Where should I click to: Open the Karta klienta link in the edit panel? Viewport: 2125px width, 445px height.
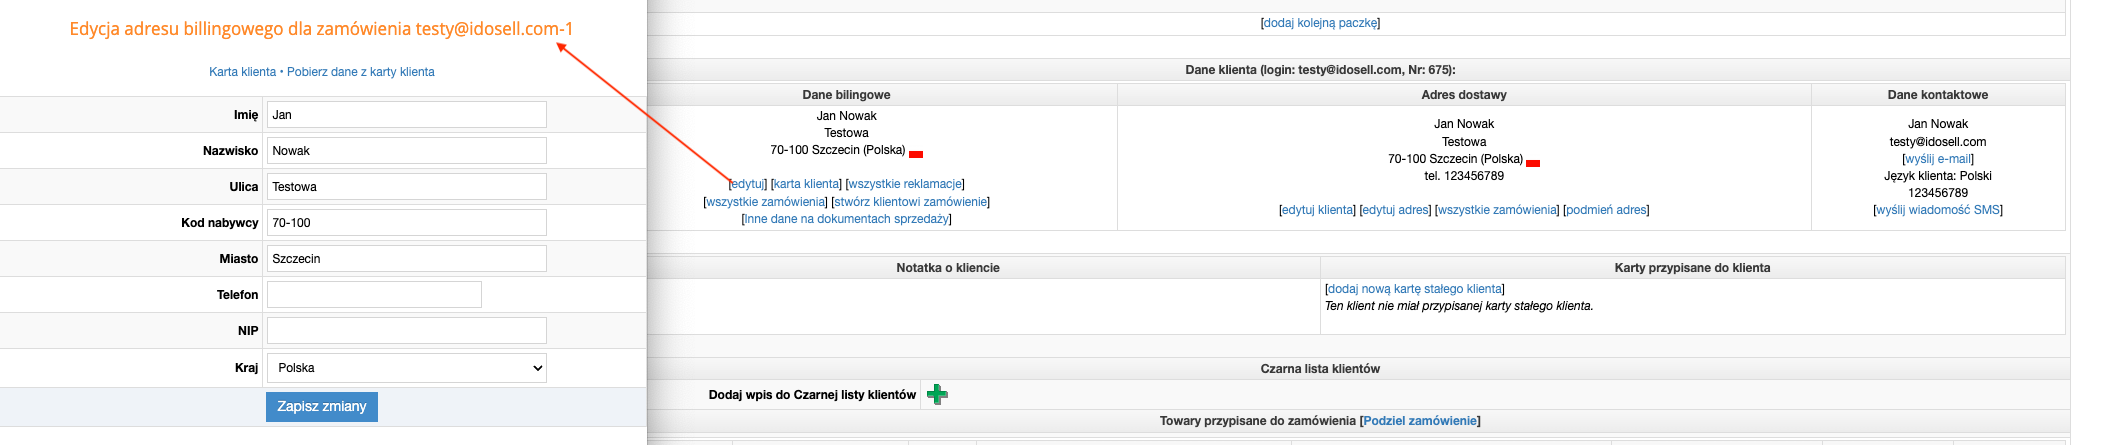point(242,72)
